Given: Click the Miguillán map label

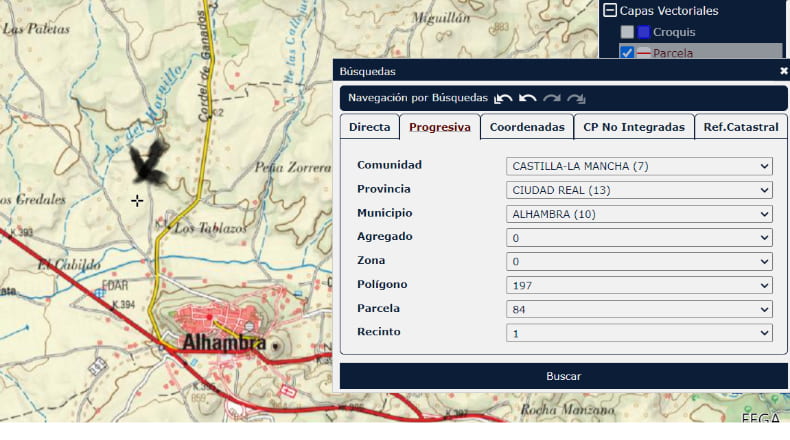Looking at the screenshot, I should click(441, 18).
